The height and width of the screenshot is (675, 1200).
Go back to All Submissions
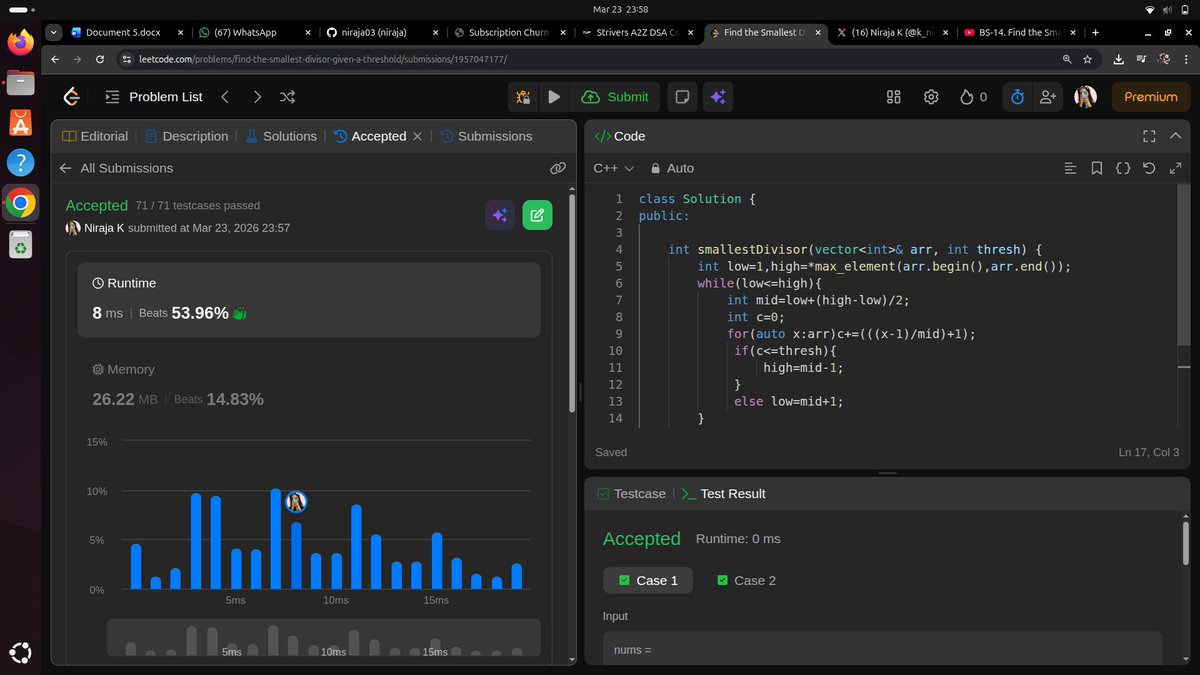pos(116,168)
